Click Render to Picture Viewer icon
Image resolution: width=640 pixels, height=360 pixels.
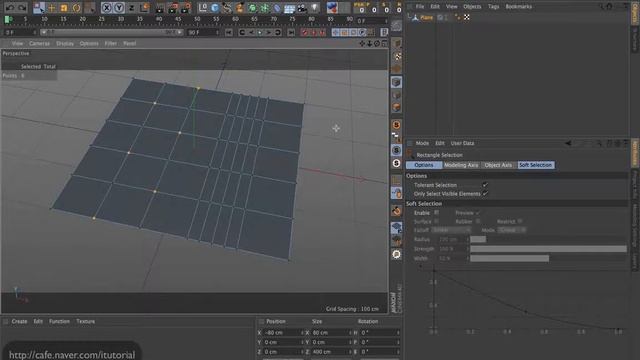173,8
